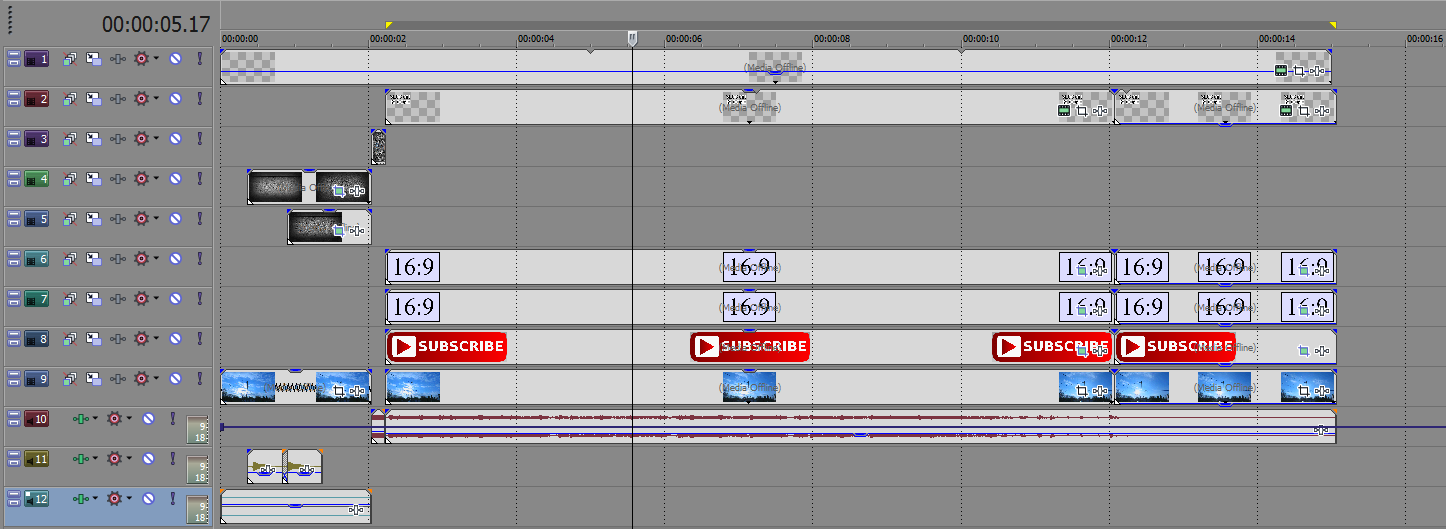Select yellow loop region start marker
Image resolution: width=1446 pixels, height=529 pixels.
(x=388, y=25)
